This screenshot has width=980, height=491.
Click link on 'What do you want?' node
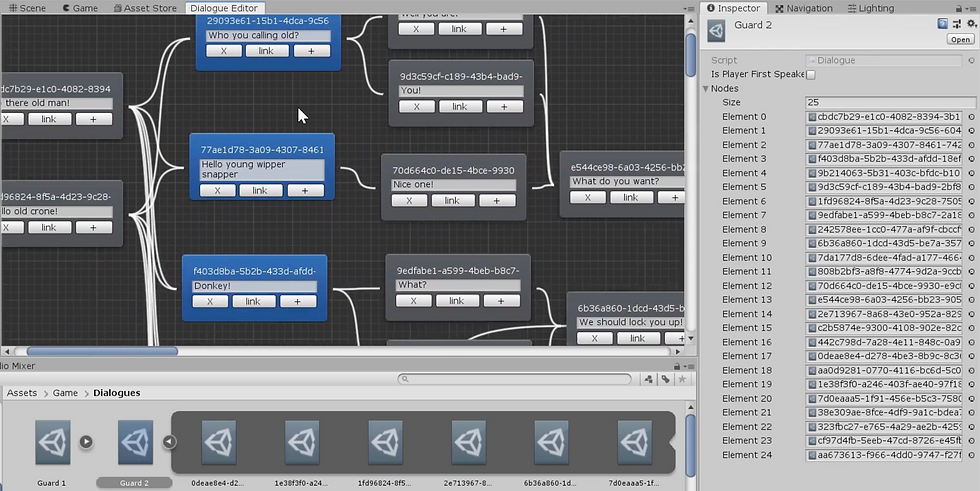(631, 197)
